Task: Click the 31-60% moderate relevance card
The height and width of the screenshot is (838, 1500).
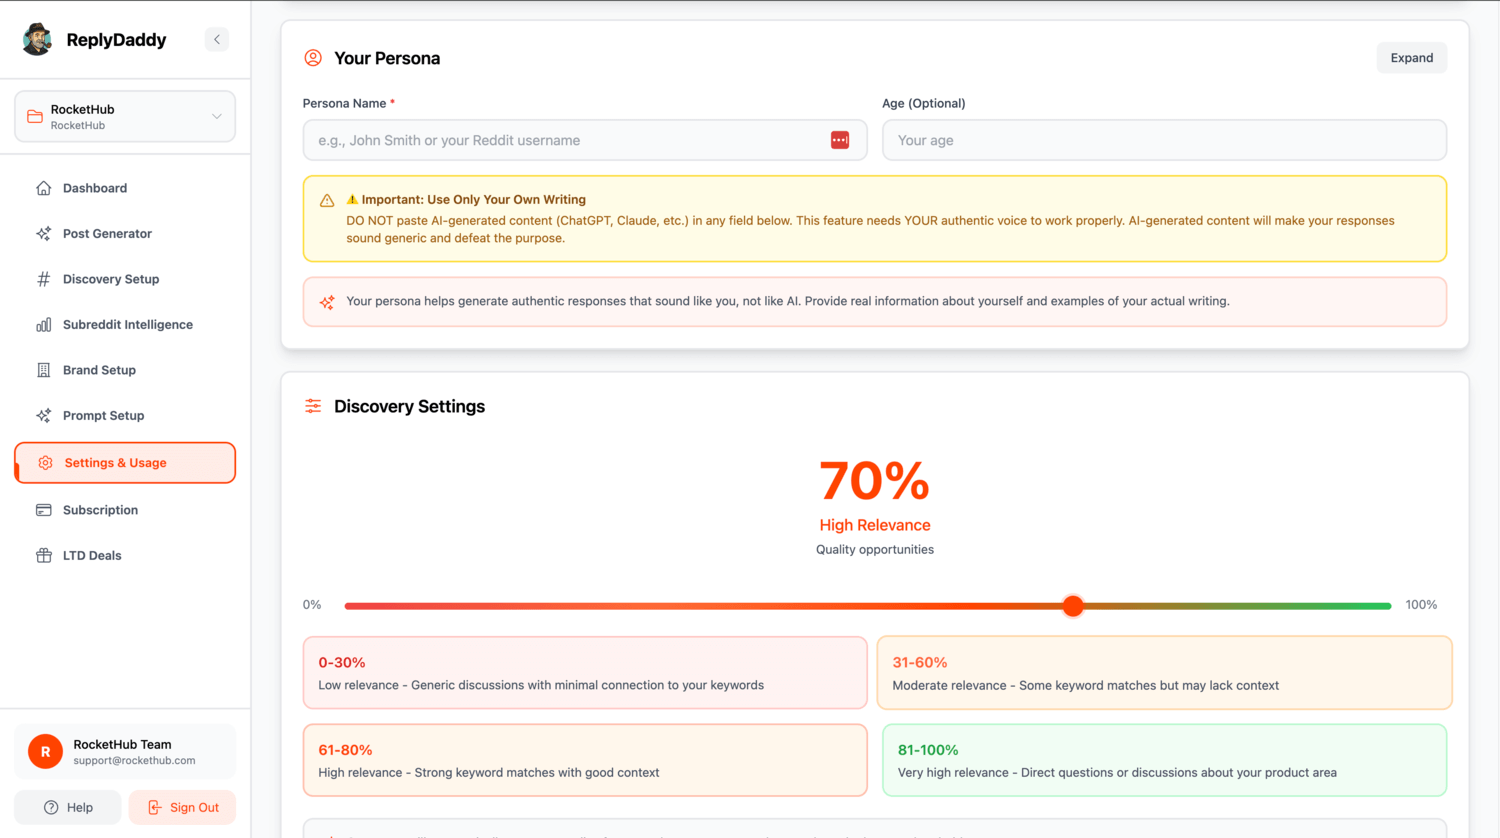Action: click(1164, 673)
